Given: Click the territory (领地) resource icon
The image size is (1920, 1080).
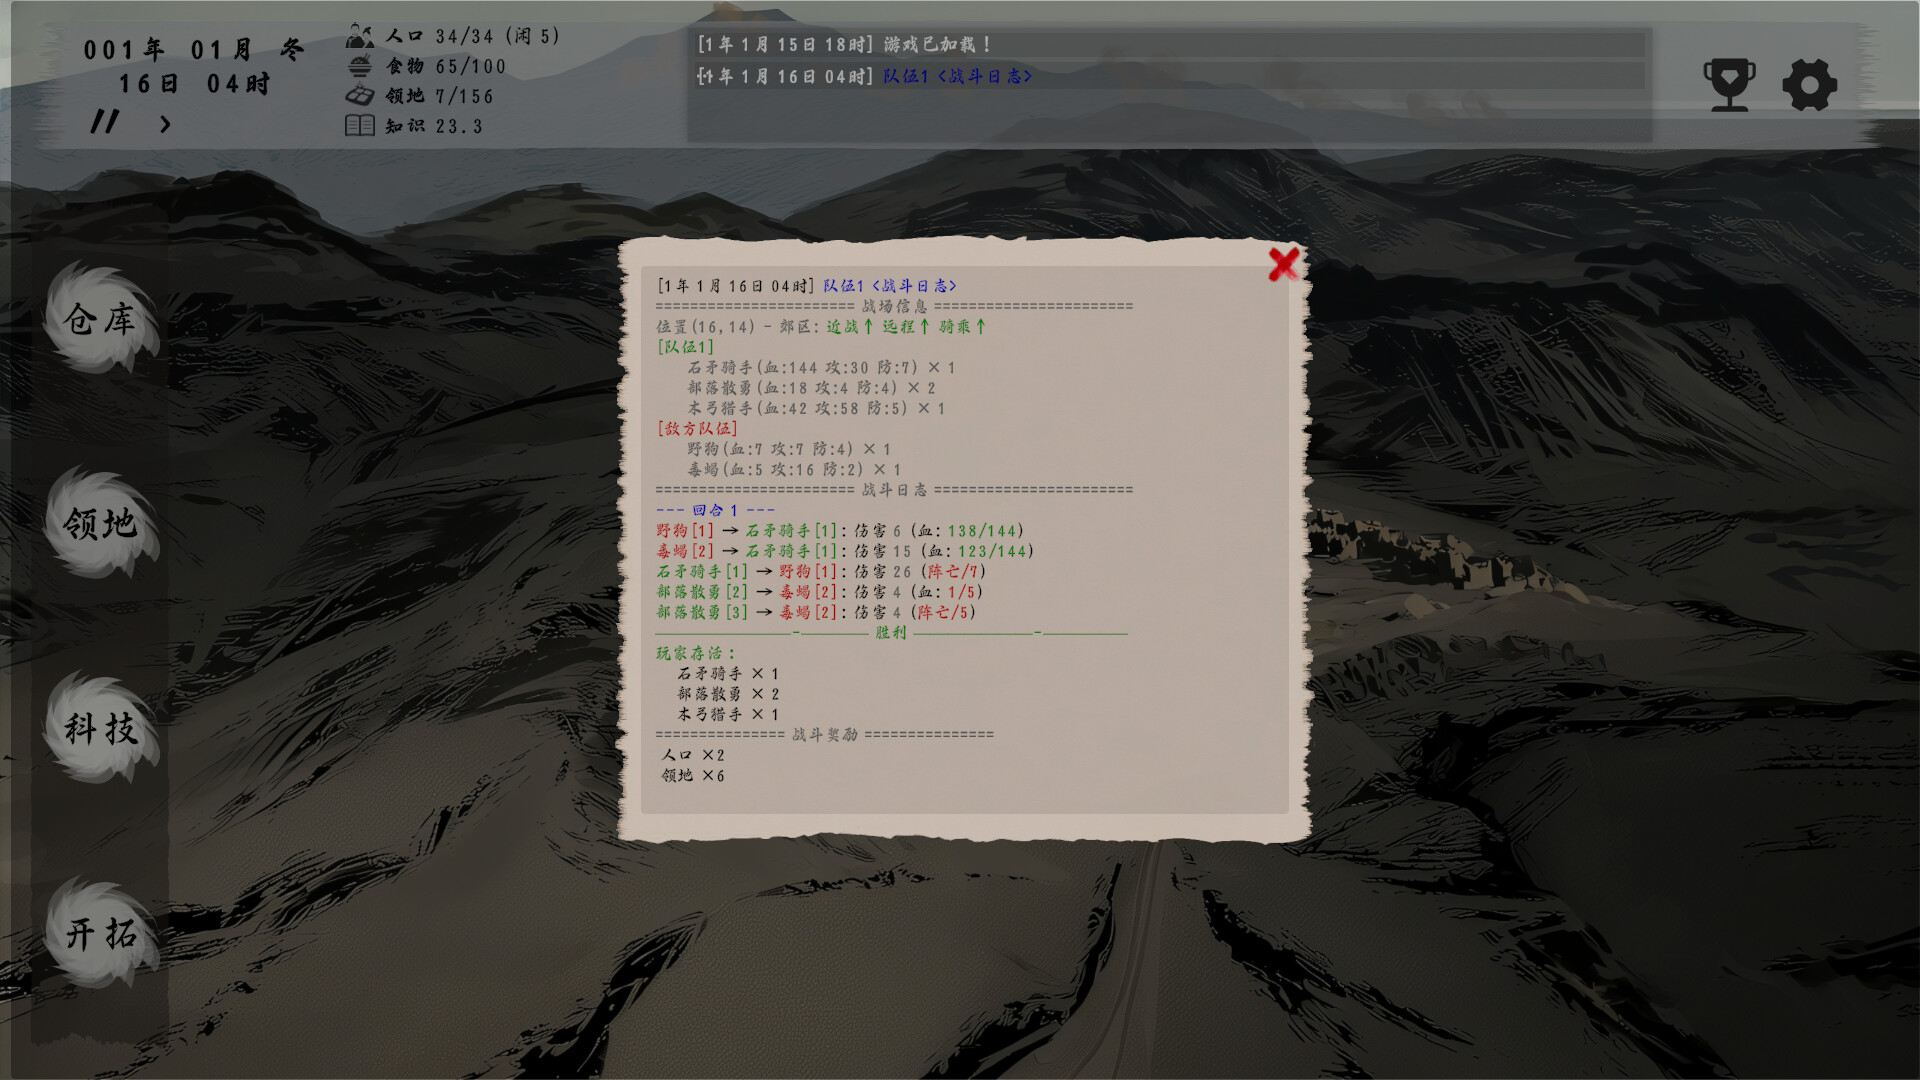Looking at the screenshot, I should pyautogui.click(x=359, y=96).
